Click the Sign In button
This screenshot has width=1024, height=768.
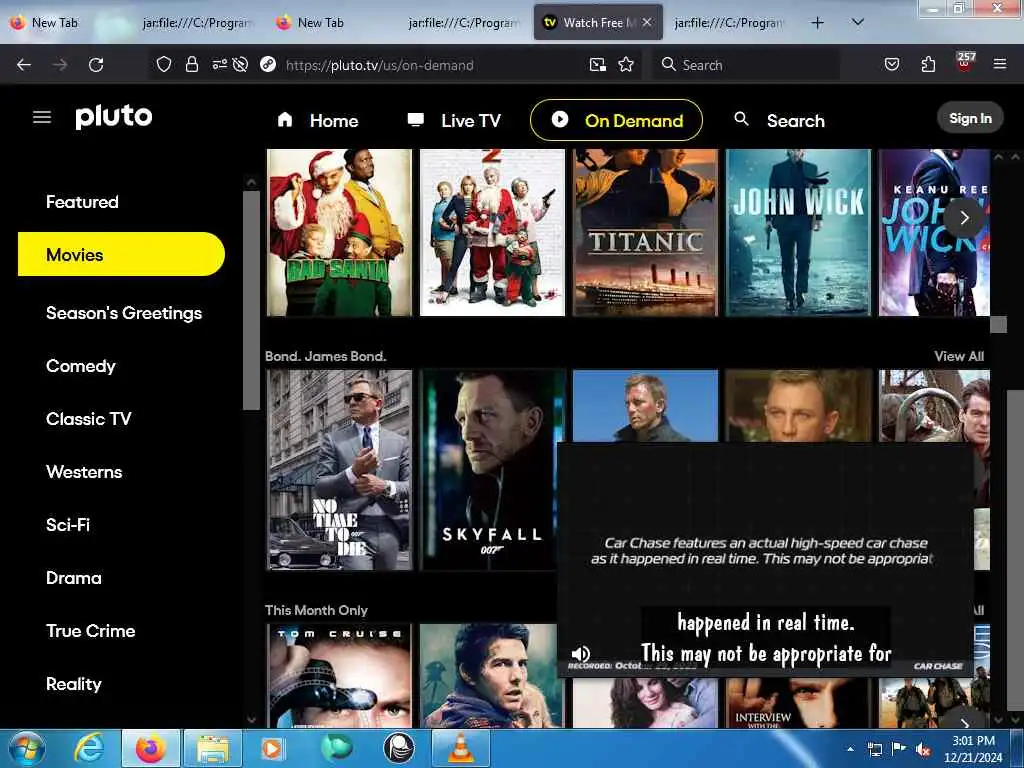click(970, 118)
